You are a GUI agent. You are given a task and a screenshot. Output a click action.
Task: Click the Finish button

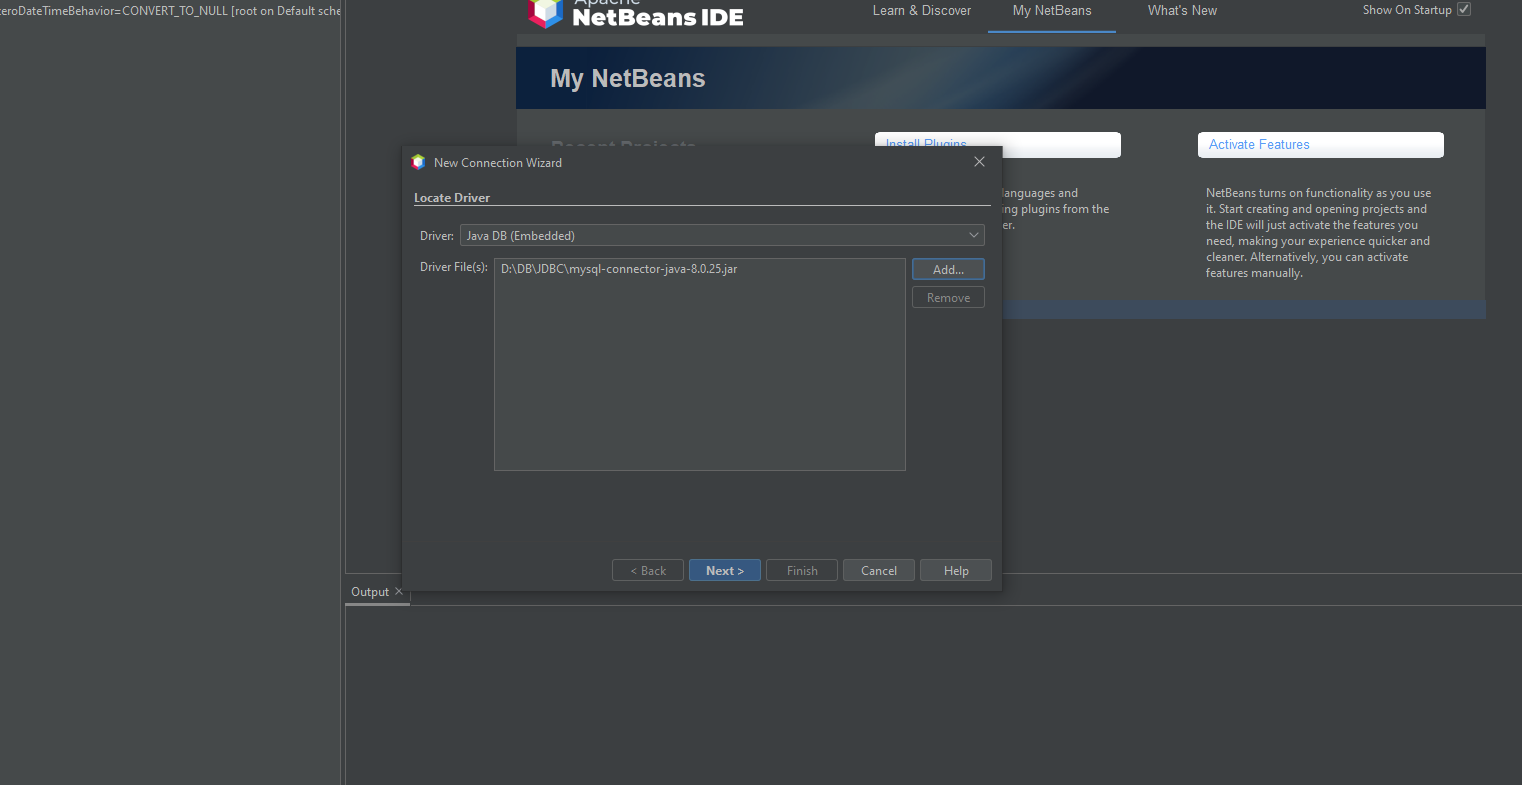(x=802, y=570)
